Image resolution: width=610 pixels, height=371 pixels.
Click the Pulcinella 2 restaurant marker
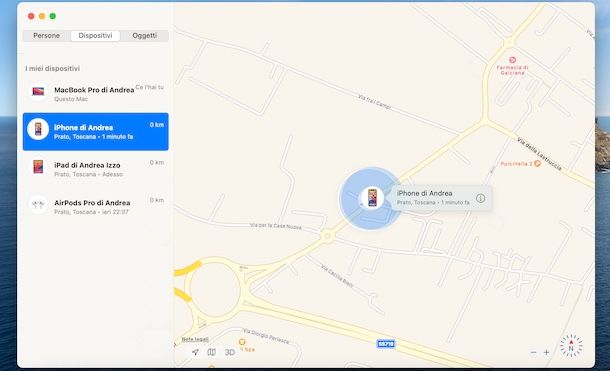(537, 164)
